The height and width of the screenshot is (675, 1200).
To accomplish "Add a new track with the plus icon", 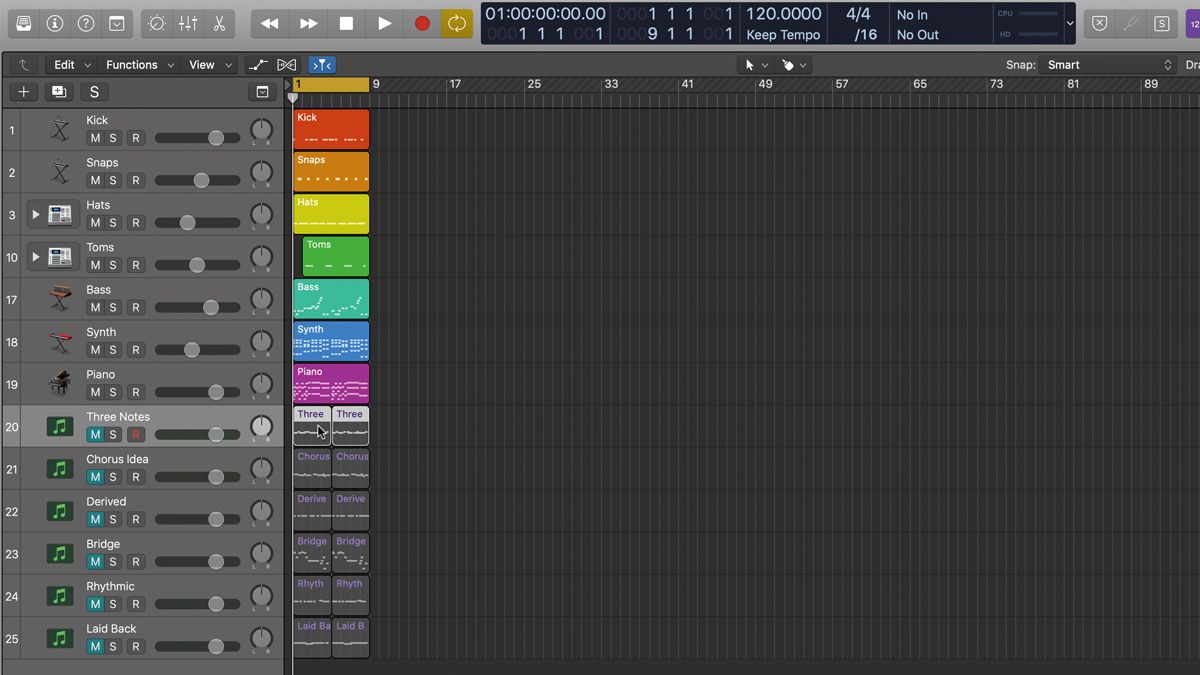I will pyautogui.click(x=22, y=91).
